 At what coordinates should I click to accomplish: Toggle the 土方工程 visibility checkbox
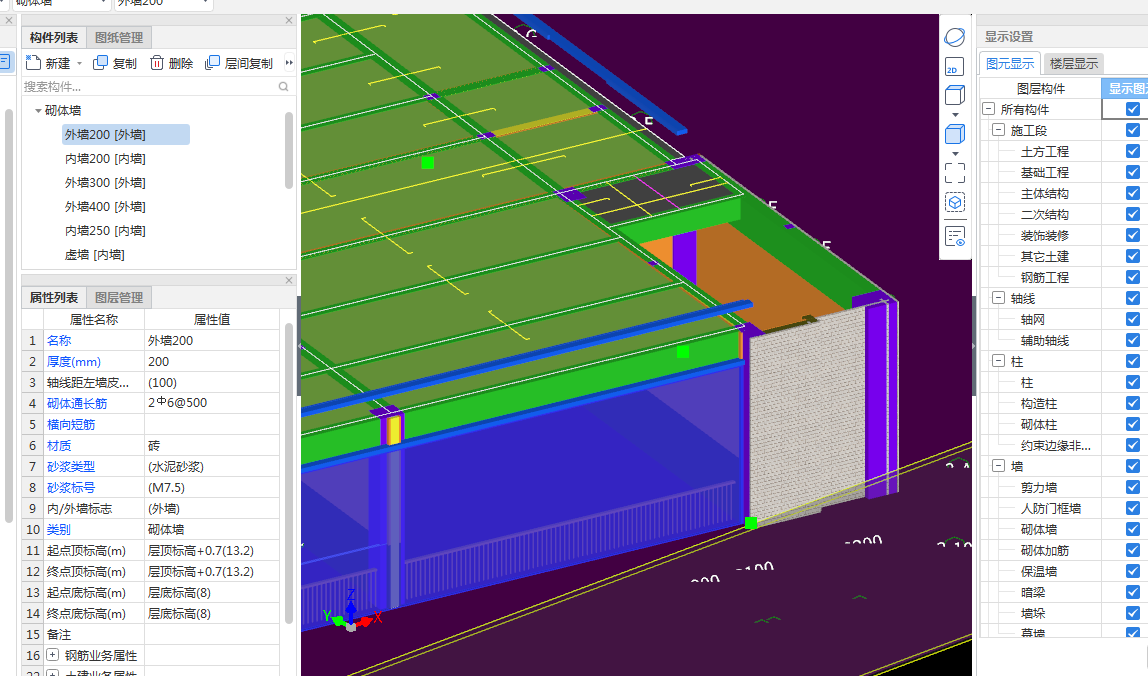tap(1133, 151)
